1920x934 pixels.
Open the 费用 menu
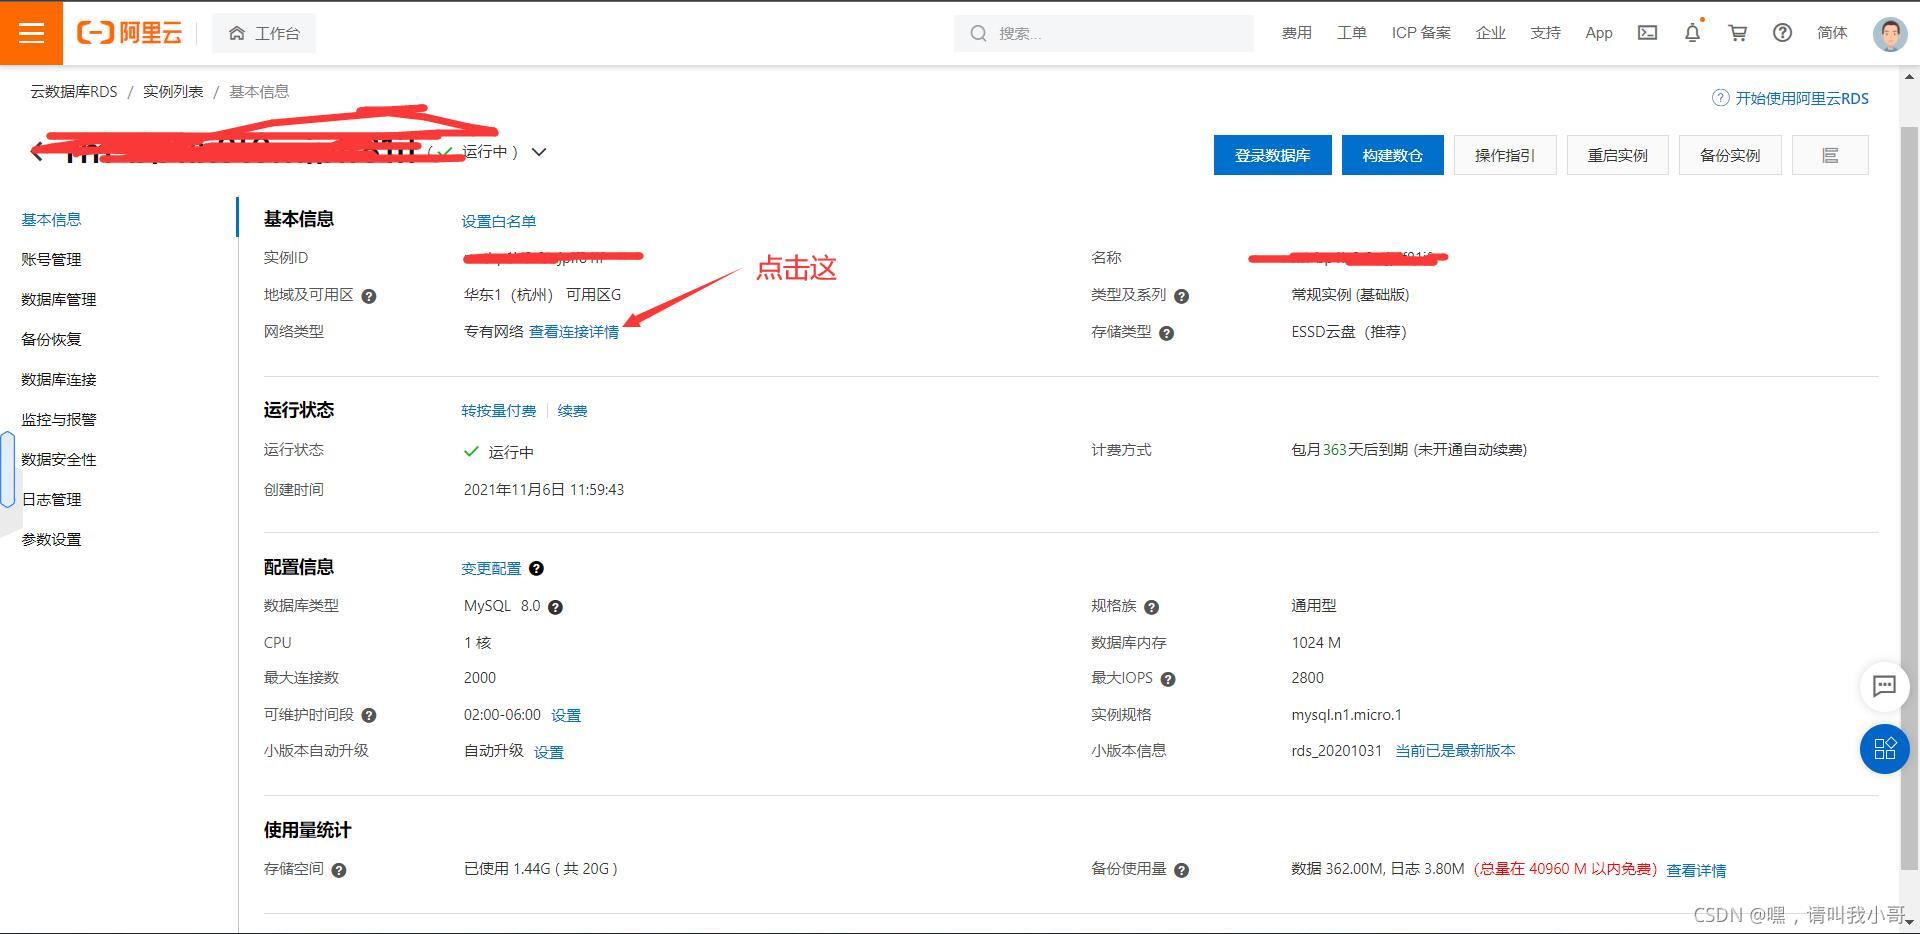click(1296, 33)
